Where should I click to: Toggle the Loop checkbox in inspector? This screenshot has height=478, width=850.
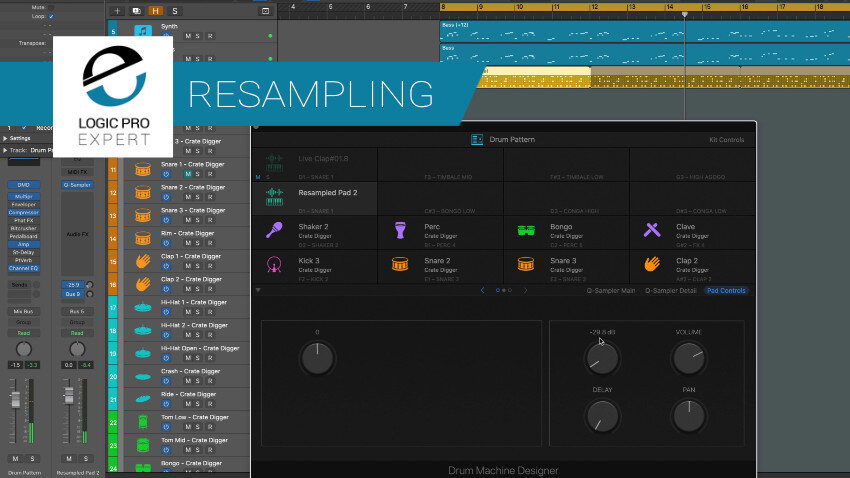coord(51,16)
